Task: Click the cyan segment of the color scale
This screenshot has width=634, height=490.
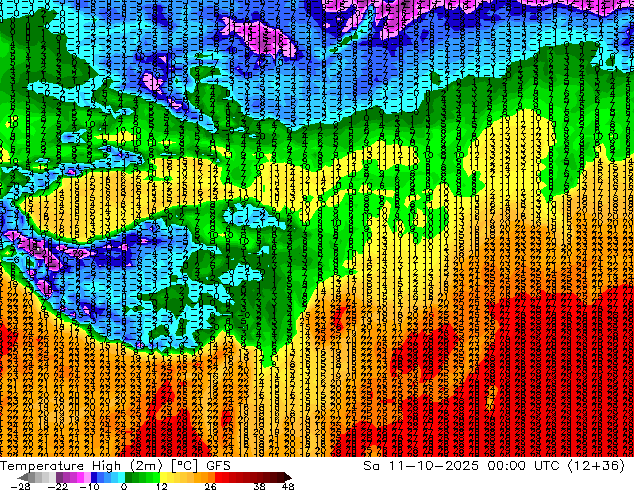Action: click(x=121, y=477)
